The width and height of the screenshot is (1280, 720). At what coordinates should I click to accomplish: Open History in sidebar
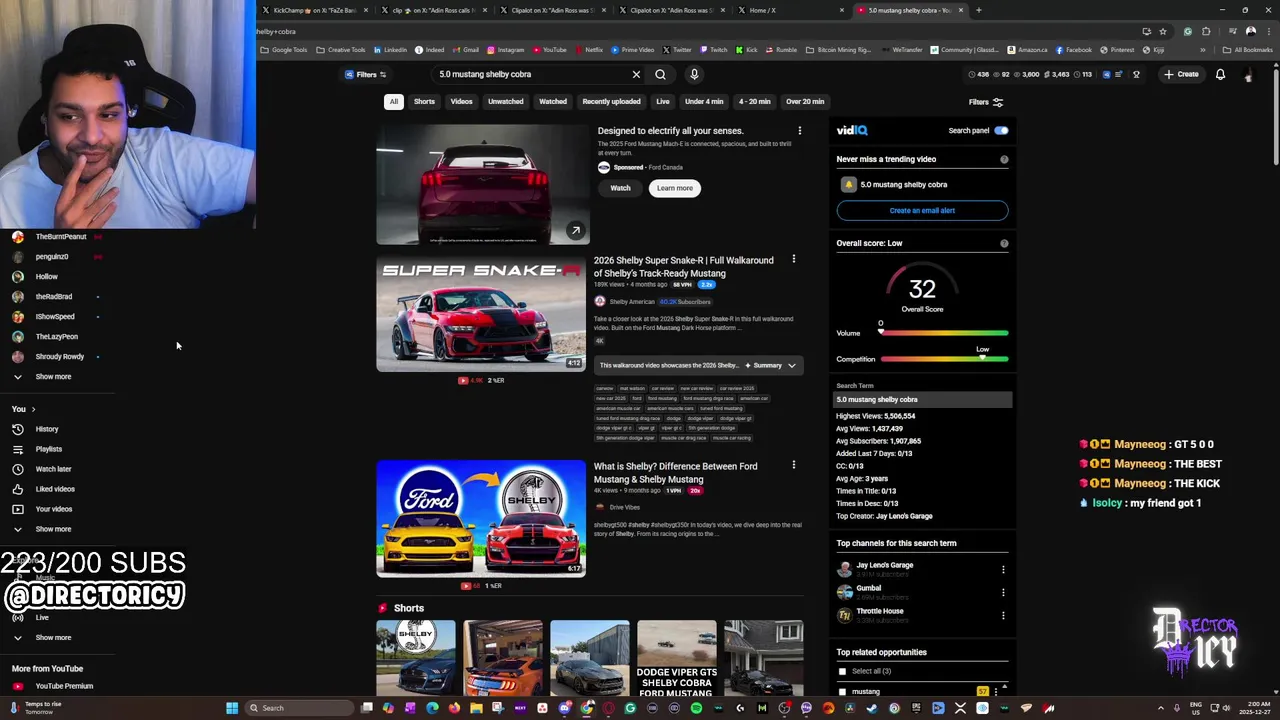[x=47, y=429]
